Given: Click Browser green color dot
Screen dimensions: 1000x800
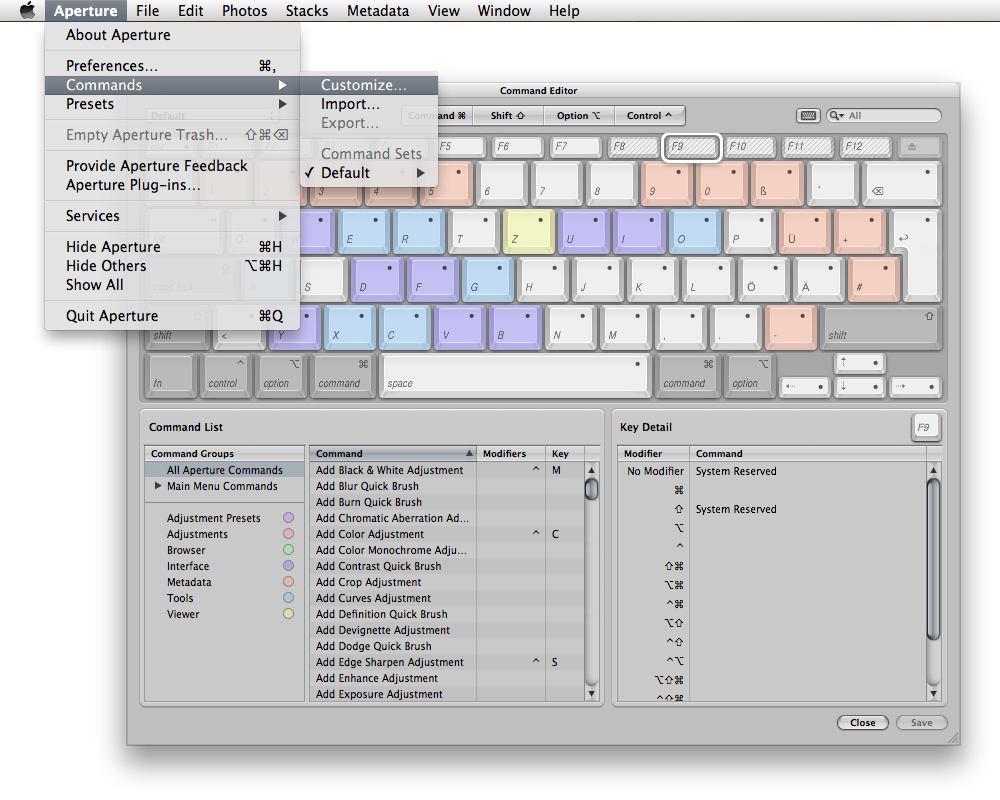Looking at the screenshot, I should 288,550.
